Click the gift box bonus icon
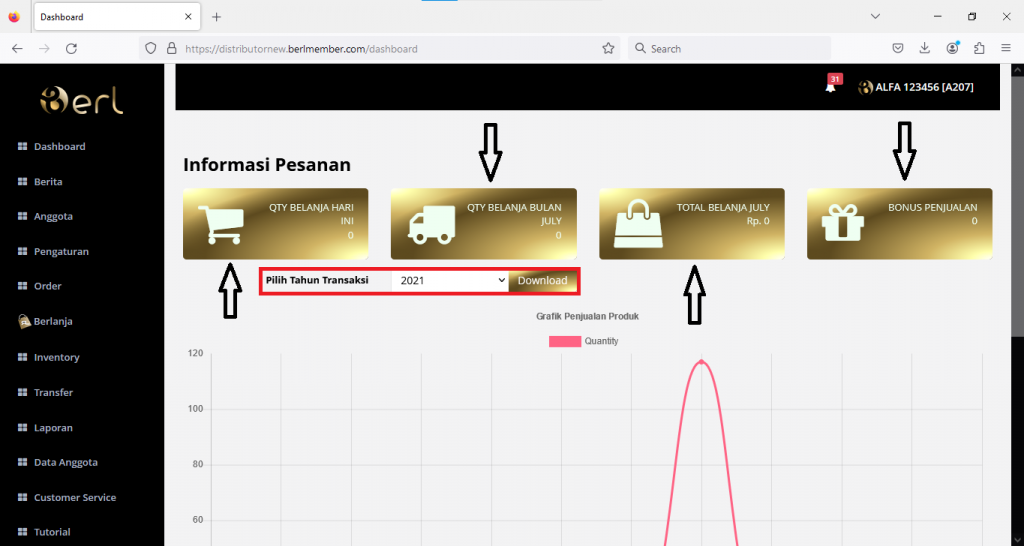Image resolution: width=1024 pixels, height=546 pixels. (x=842, y=224)
